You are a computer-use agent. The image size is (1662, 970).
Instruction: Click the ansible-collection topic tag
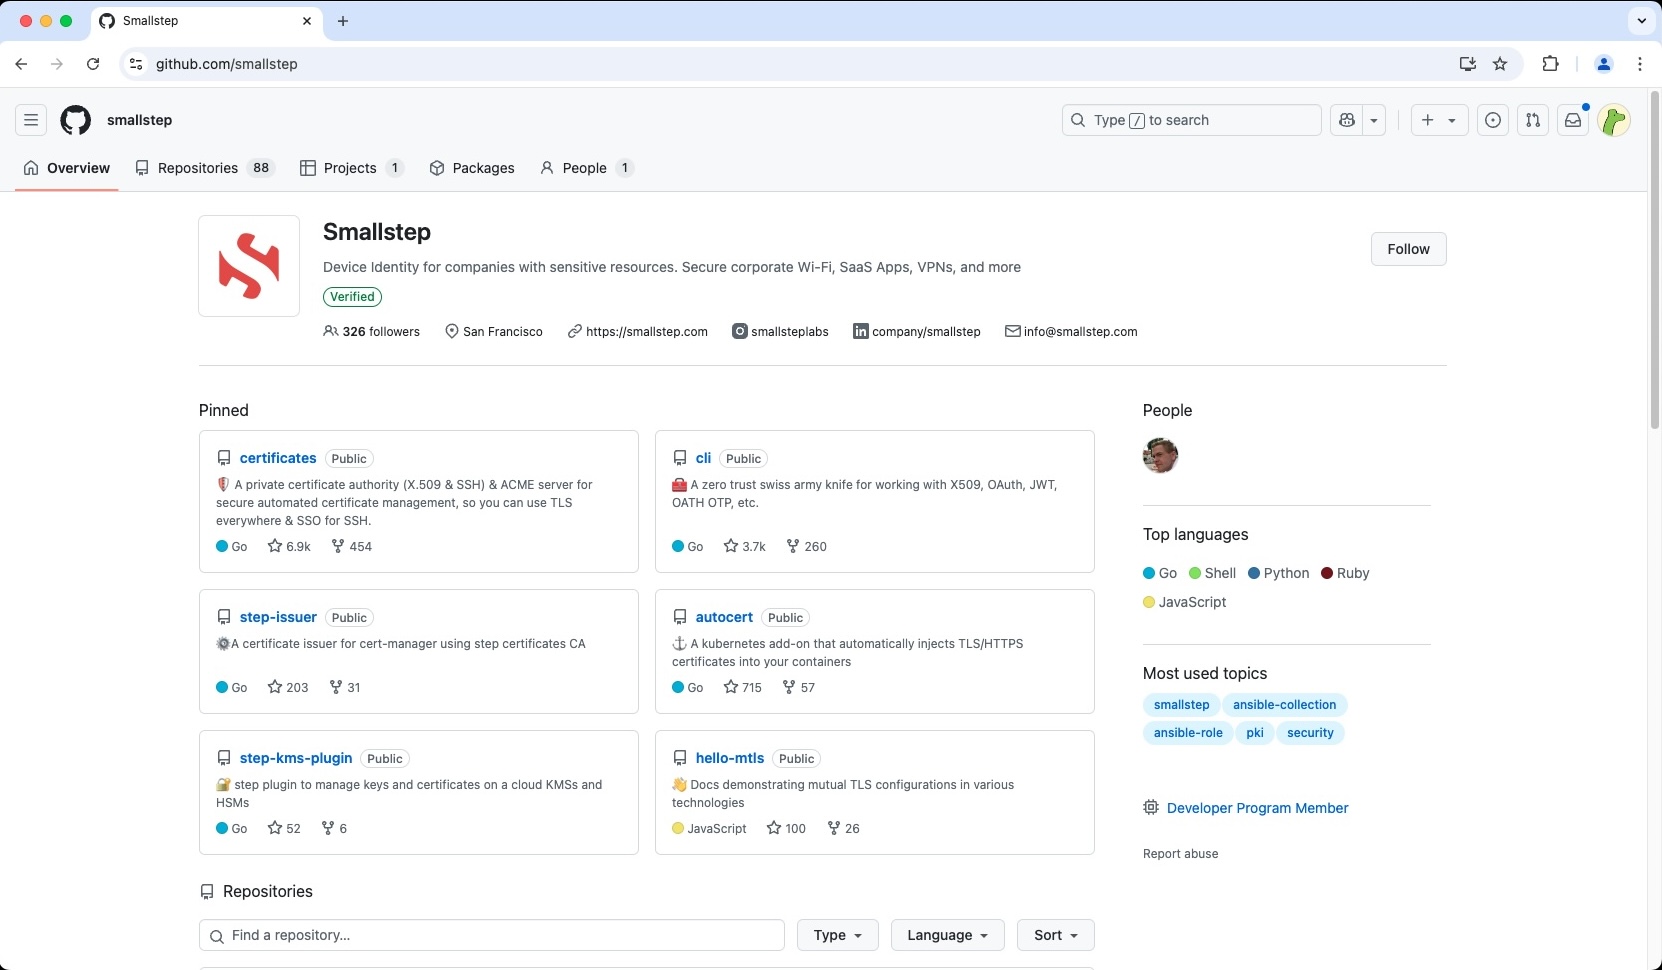1284,705
